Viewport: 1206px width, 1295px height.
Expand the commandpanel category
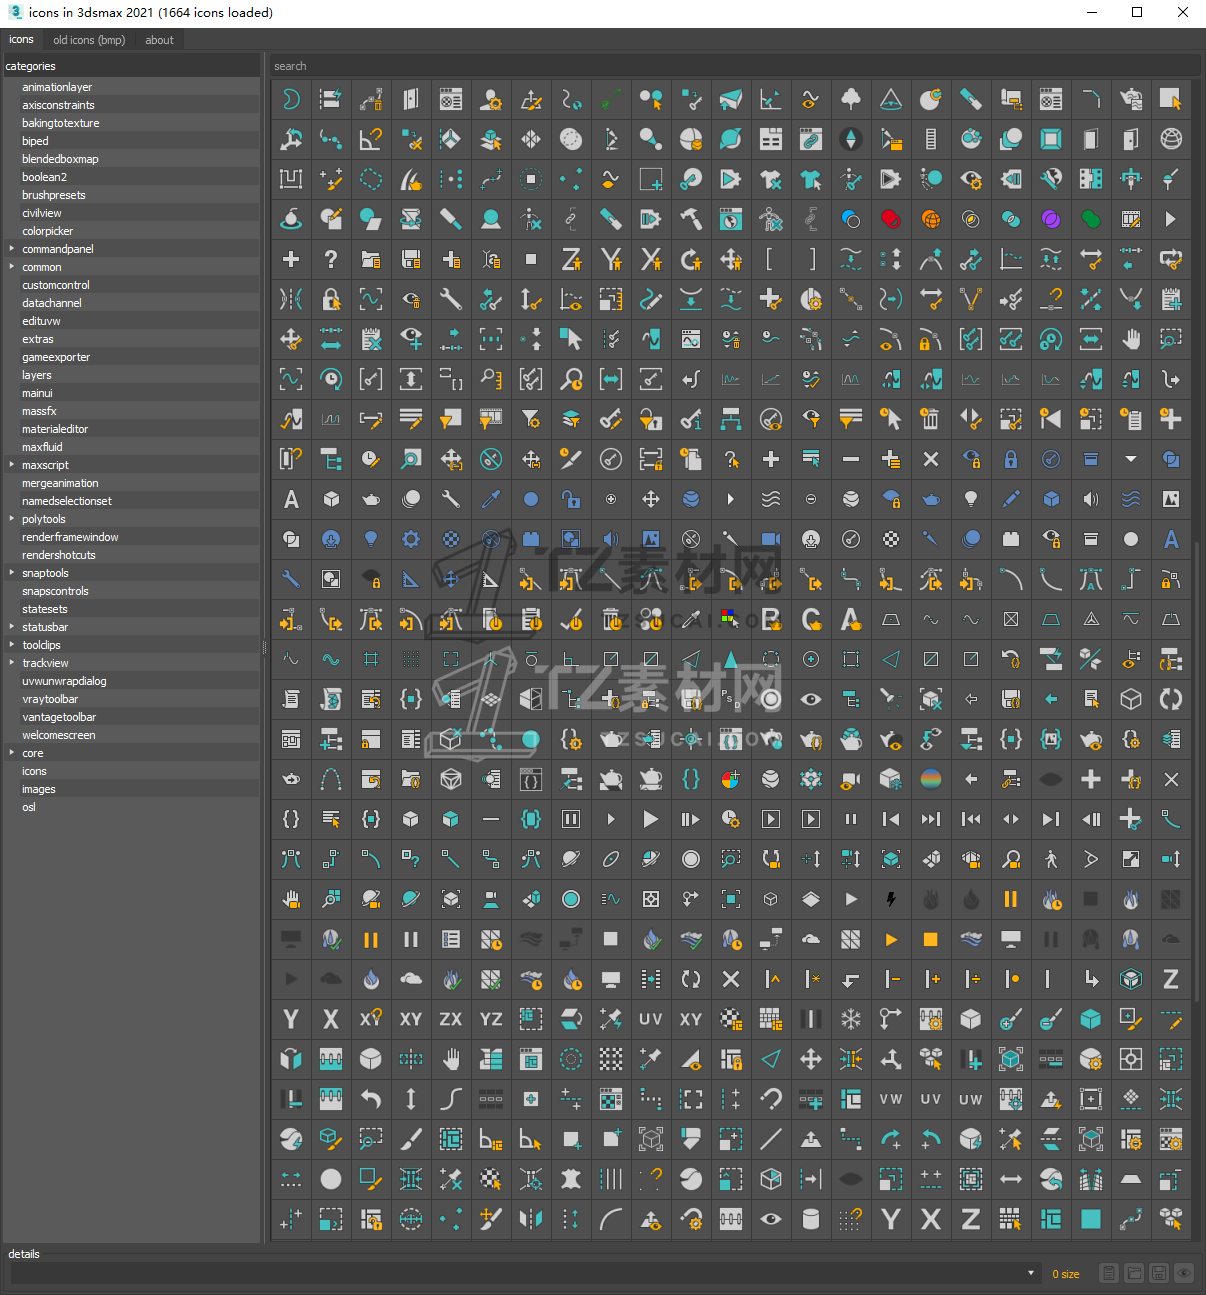[x=12, y=249]
